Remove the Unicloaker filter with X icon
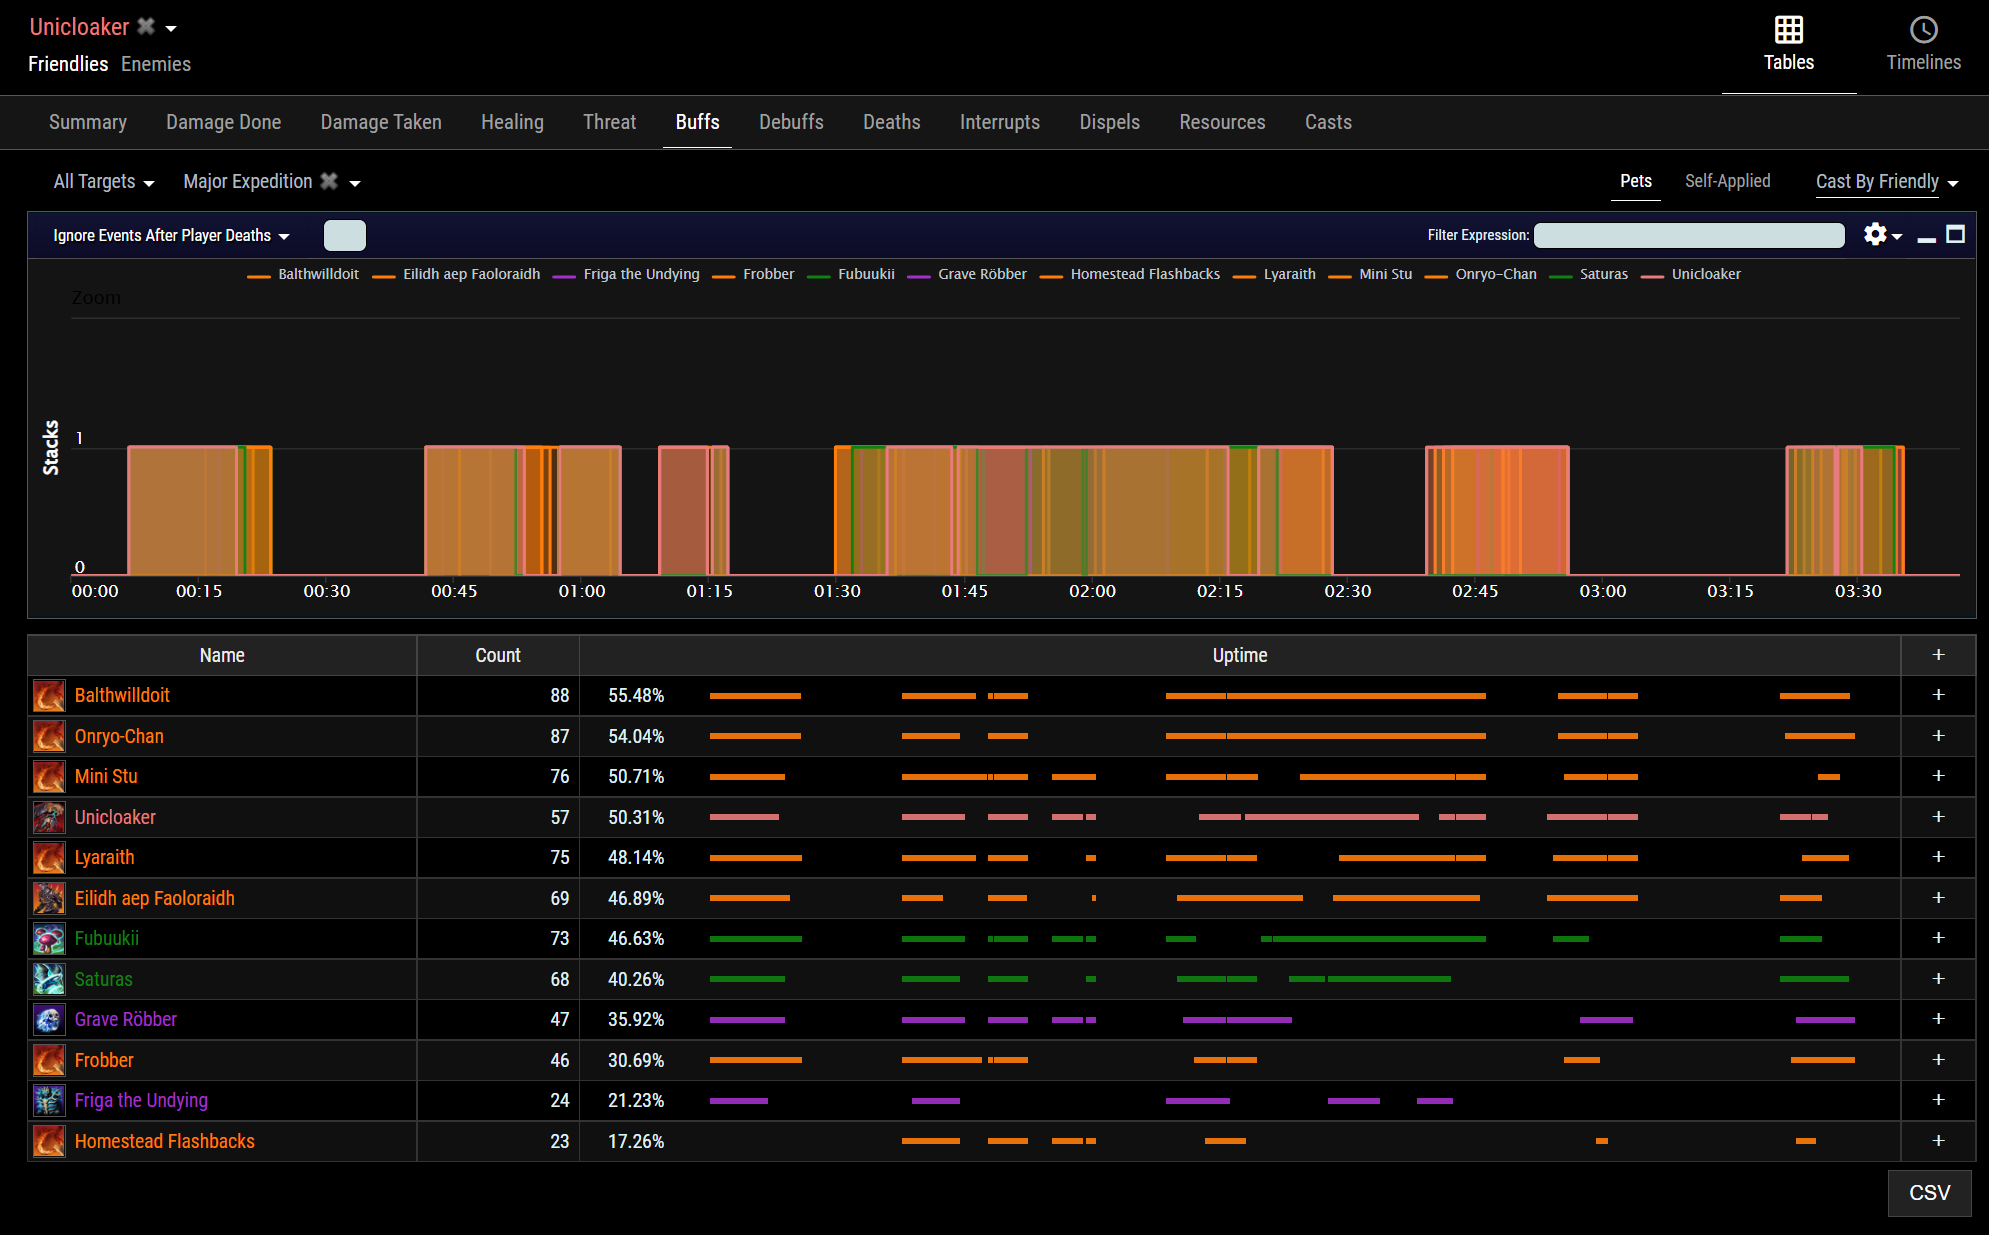 click(146, 27)
